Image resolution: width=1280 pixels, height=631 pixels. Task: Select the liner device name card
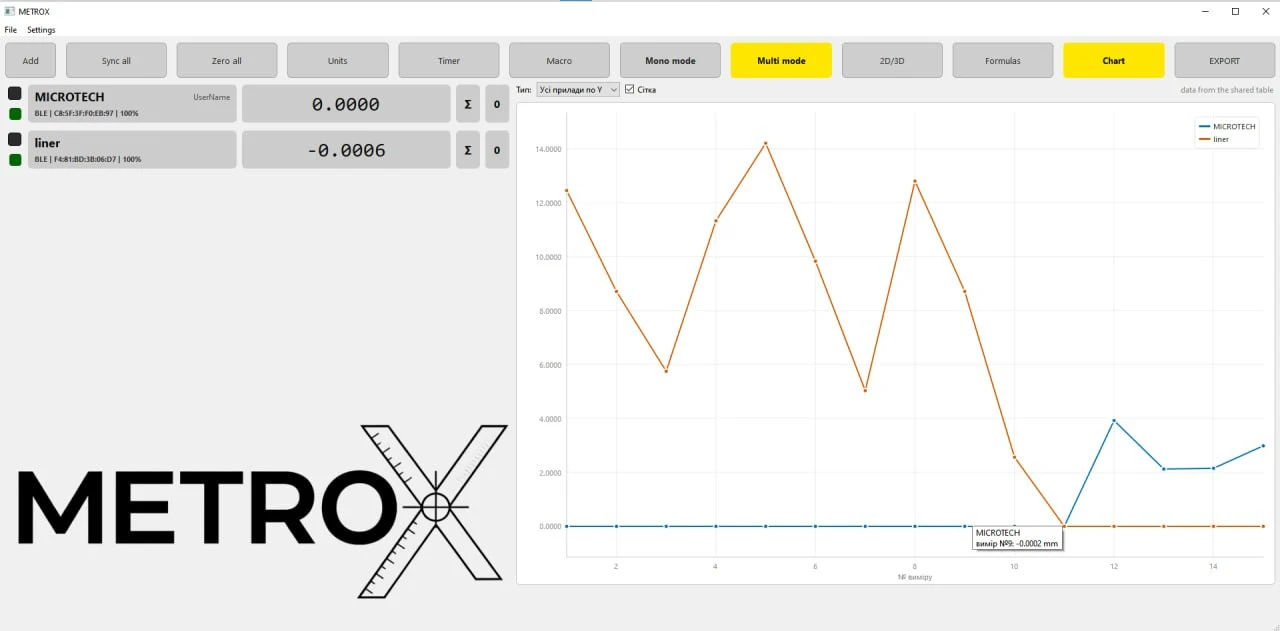click(x=132, y=150)
